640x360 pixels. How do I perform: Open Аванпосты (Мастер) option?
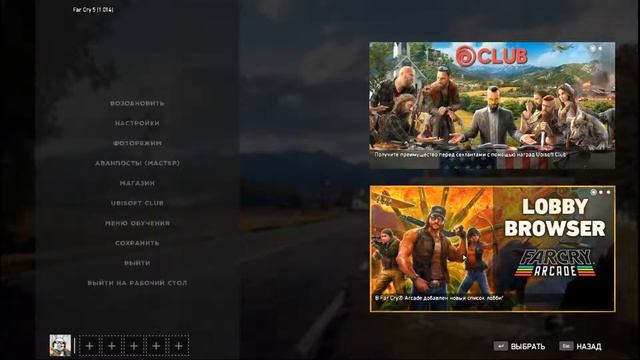tap(137, 163)
